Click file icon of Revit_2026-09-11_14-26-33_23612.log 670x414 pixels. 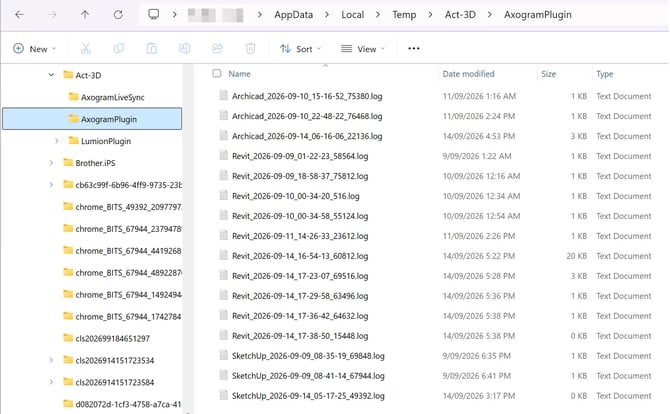pos(223,235)
